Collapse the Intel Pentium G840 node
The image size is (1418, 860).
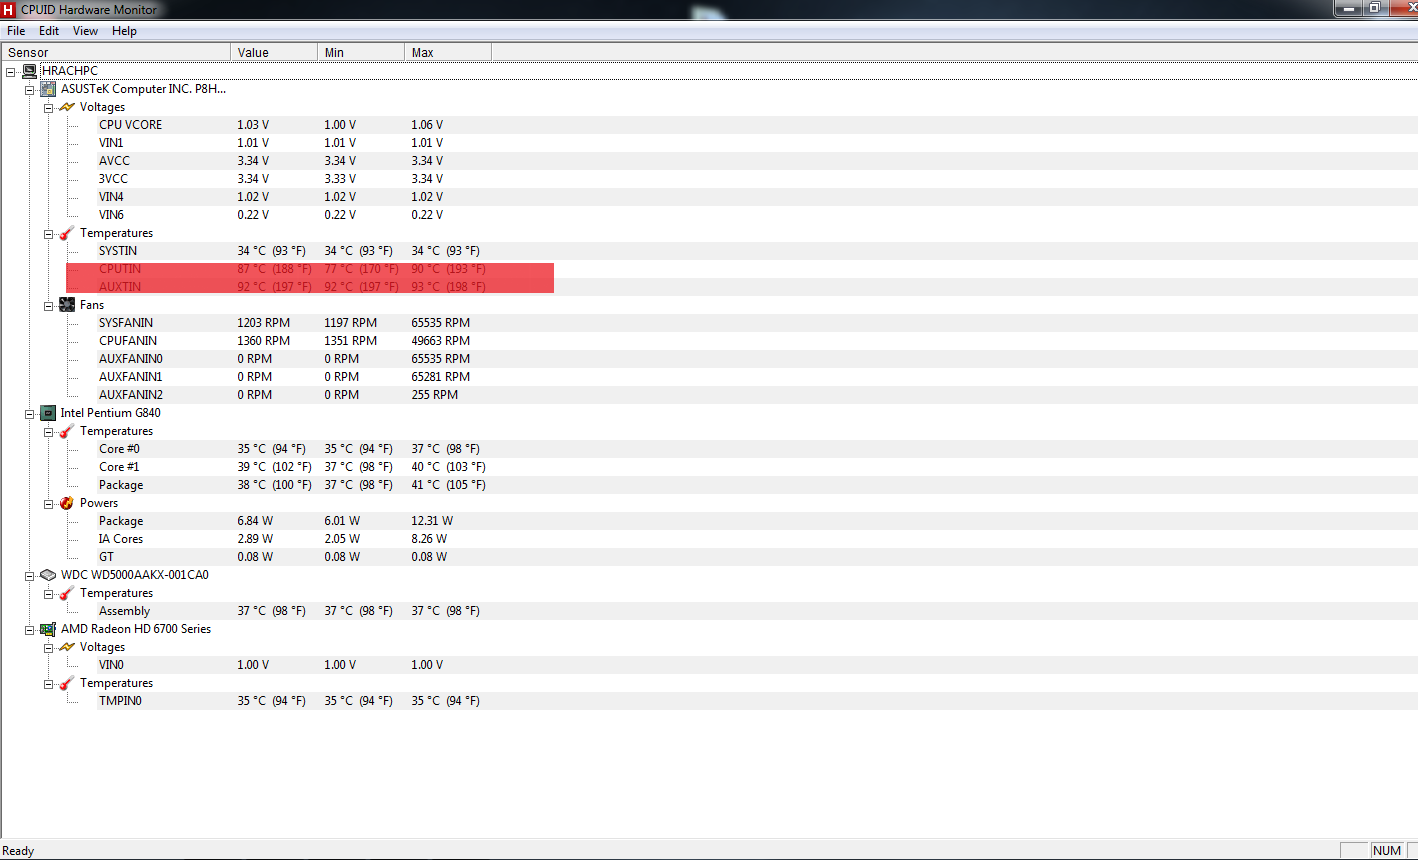click(30, 413)
